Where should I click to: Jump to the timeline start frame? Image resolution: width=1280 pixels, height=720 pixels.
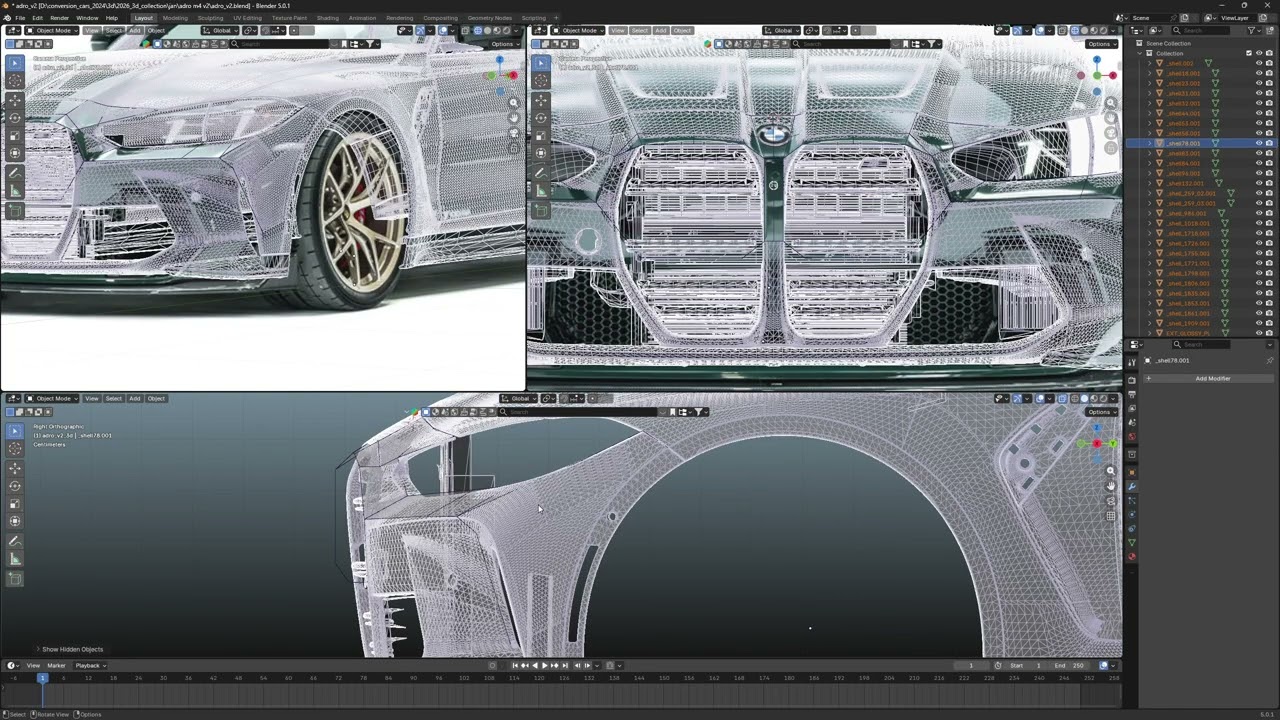pos(515,666)
